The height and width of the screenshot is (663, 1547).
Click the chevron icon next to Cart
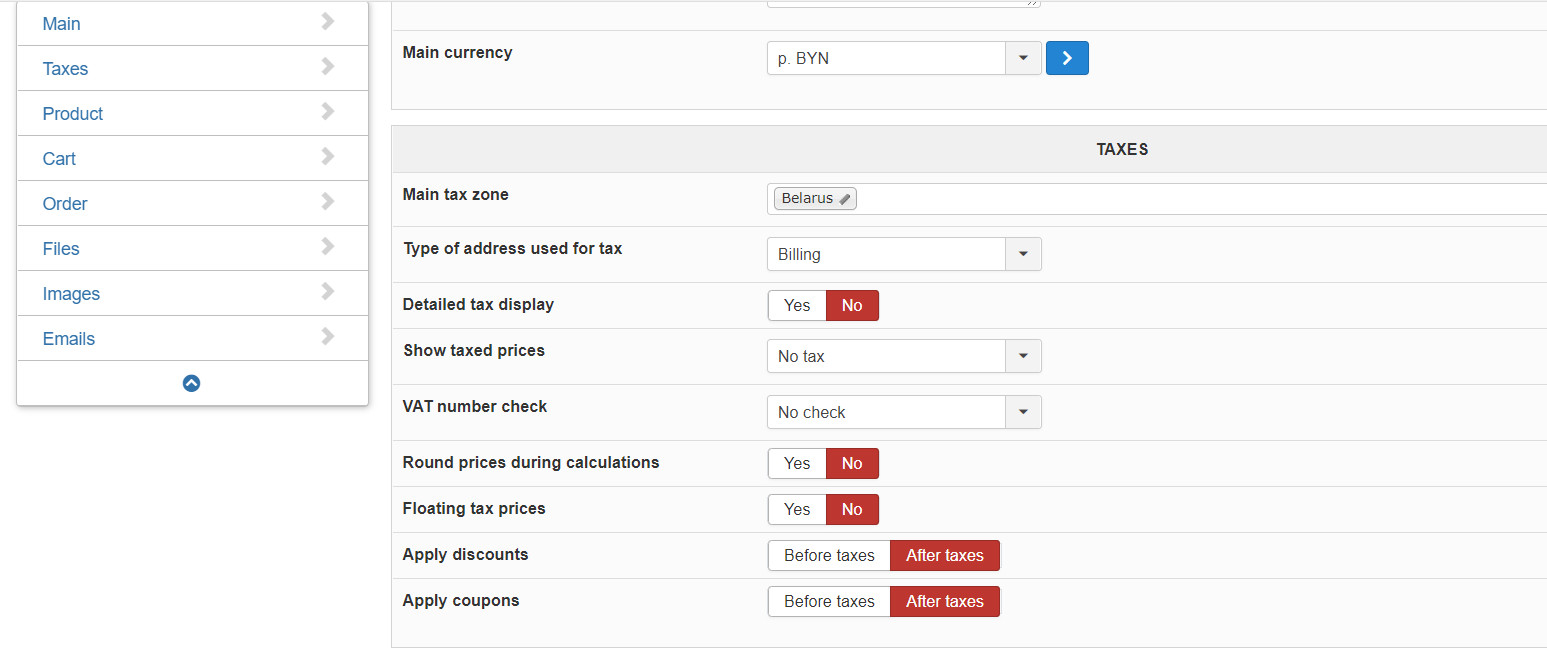[328, 157]
